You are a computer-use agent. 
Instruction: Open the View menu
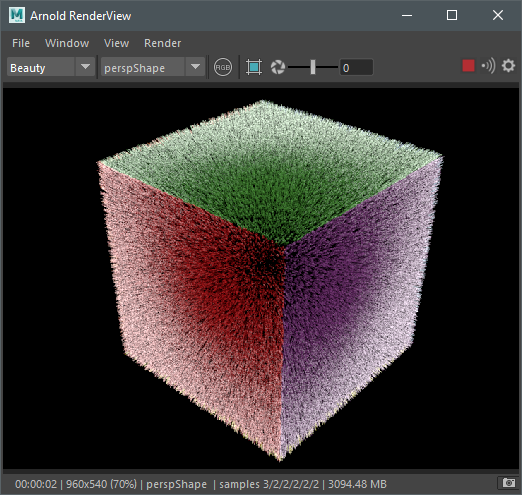pos(116,43)
